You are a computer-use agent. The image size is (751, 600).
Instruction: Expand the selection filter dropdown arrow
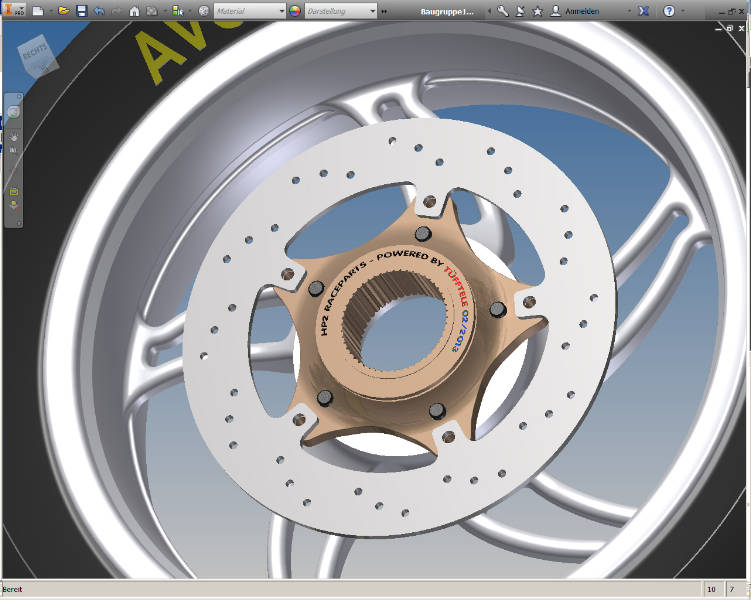(x=190, y=11)
